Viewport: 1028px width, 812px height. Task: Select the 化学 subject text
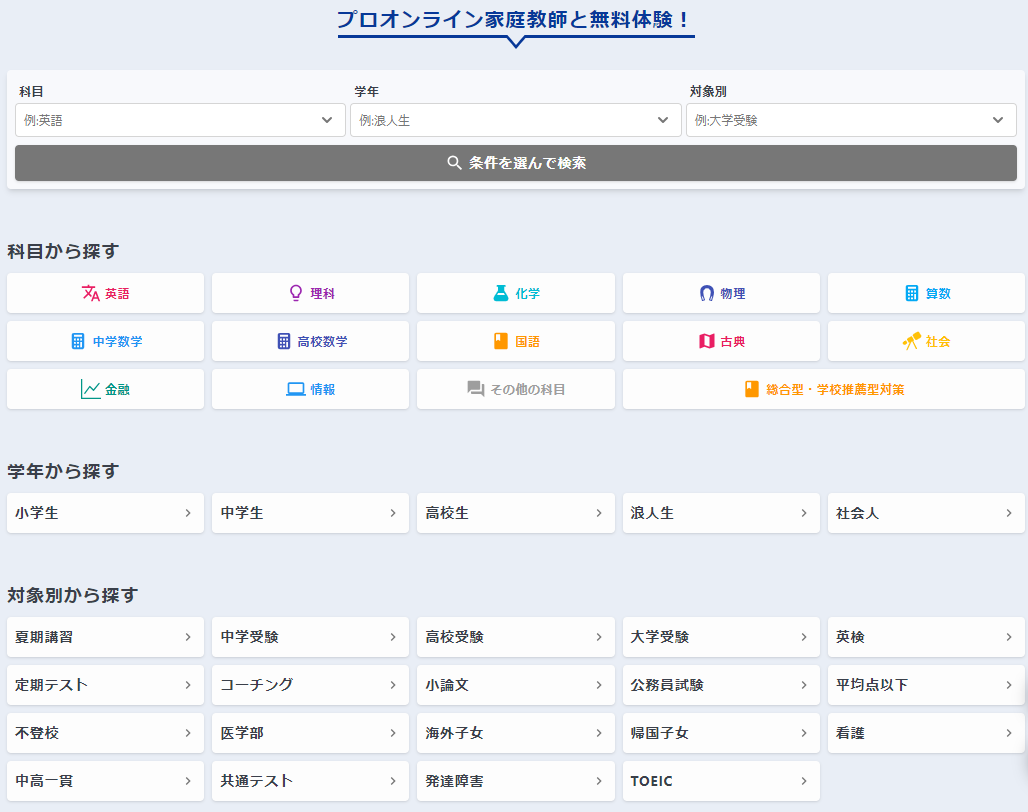(528, 294)
